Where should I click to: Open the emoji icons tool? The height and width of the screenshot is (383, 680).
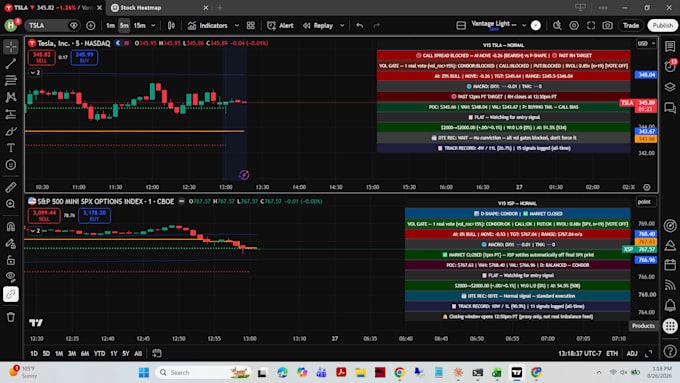(x=11, y=165)
